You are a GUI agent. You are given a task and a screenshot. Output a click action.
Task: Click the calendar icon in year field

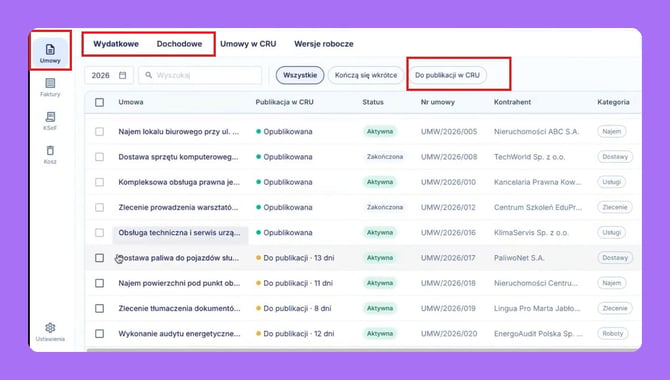coord(123,75)
